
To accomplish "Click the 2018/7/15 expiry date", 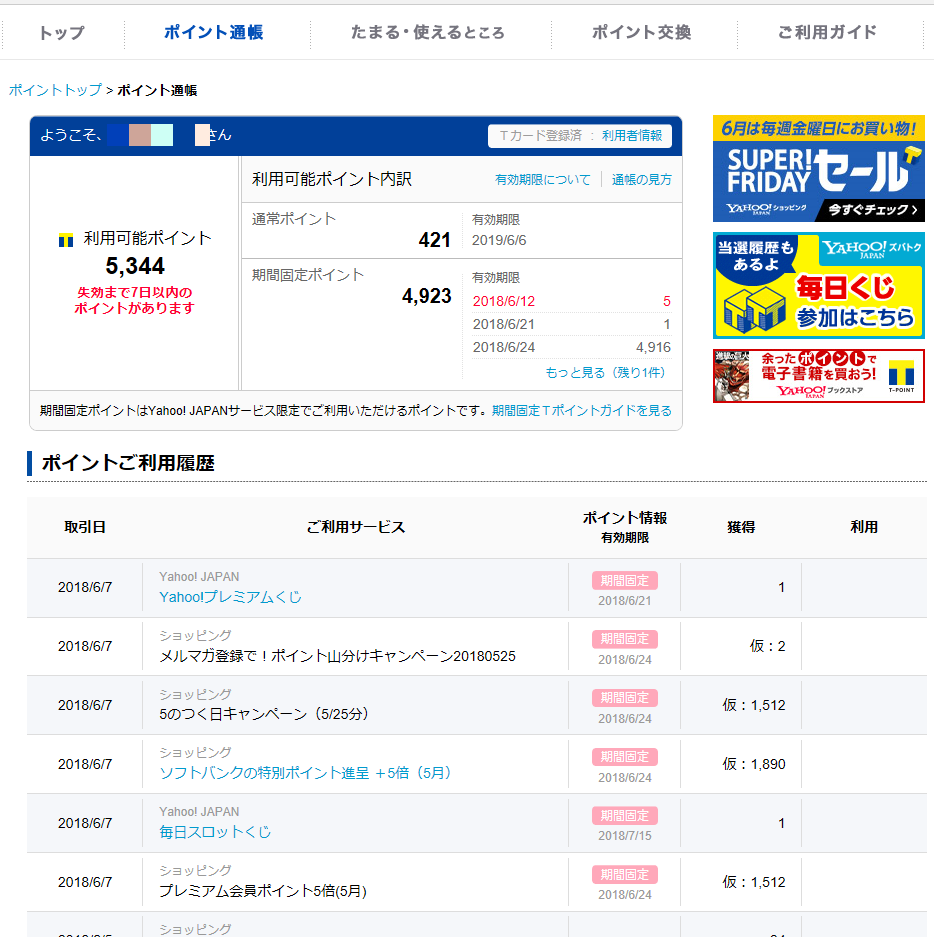I will pos(624,836).
